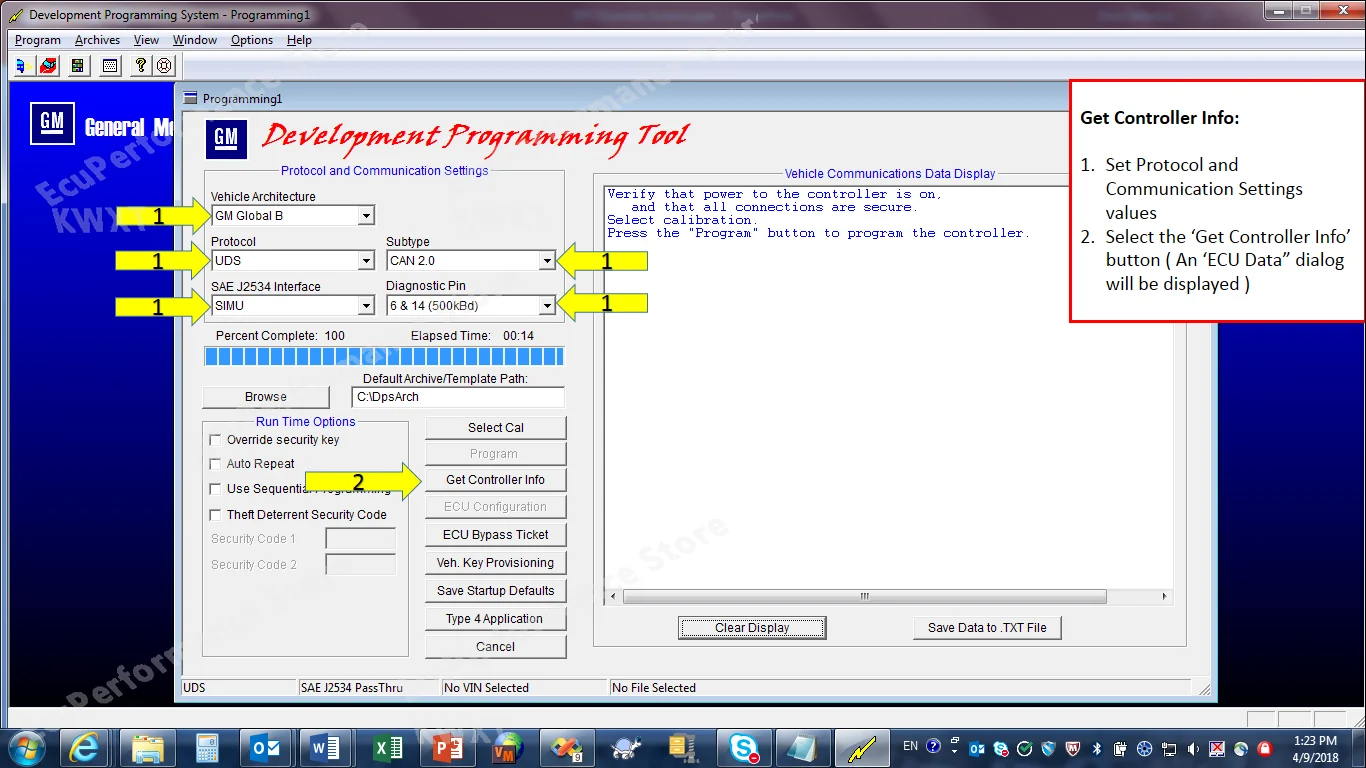This screenshot has height=768, width=1366.
Task: Click the Select Cal button
Action: coord(496,428)
